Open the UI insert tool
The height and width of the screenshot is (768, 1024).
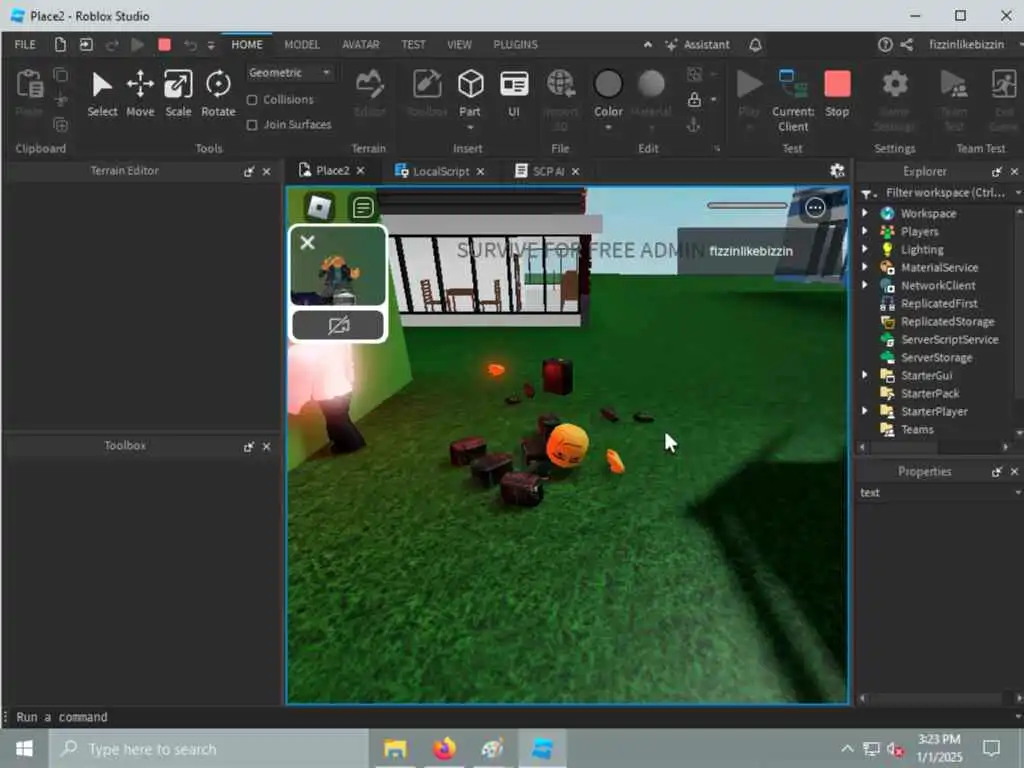point(514,94)
